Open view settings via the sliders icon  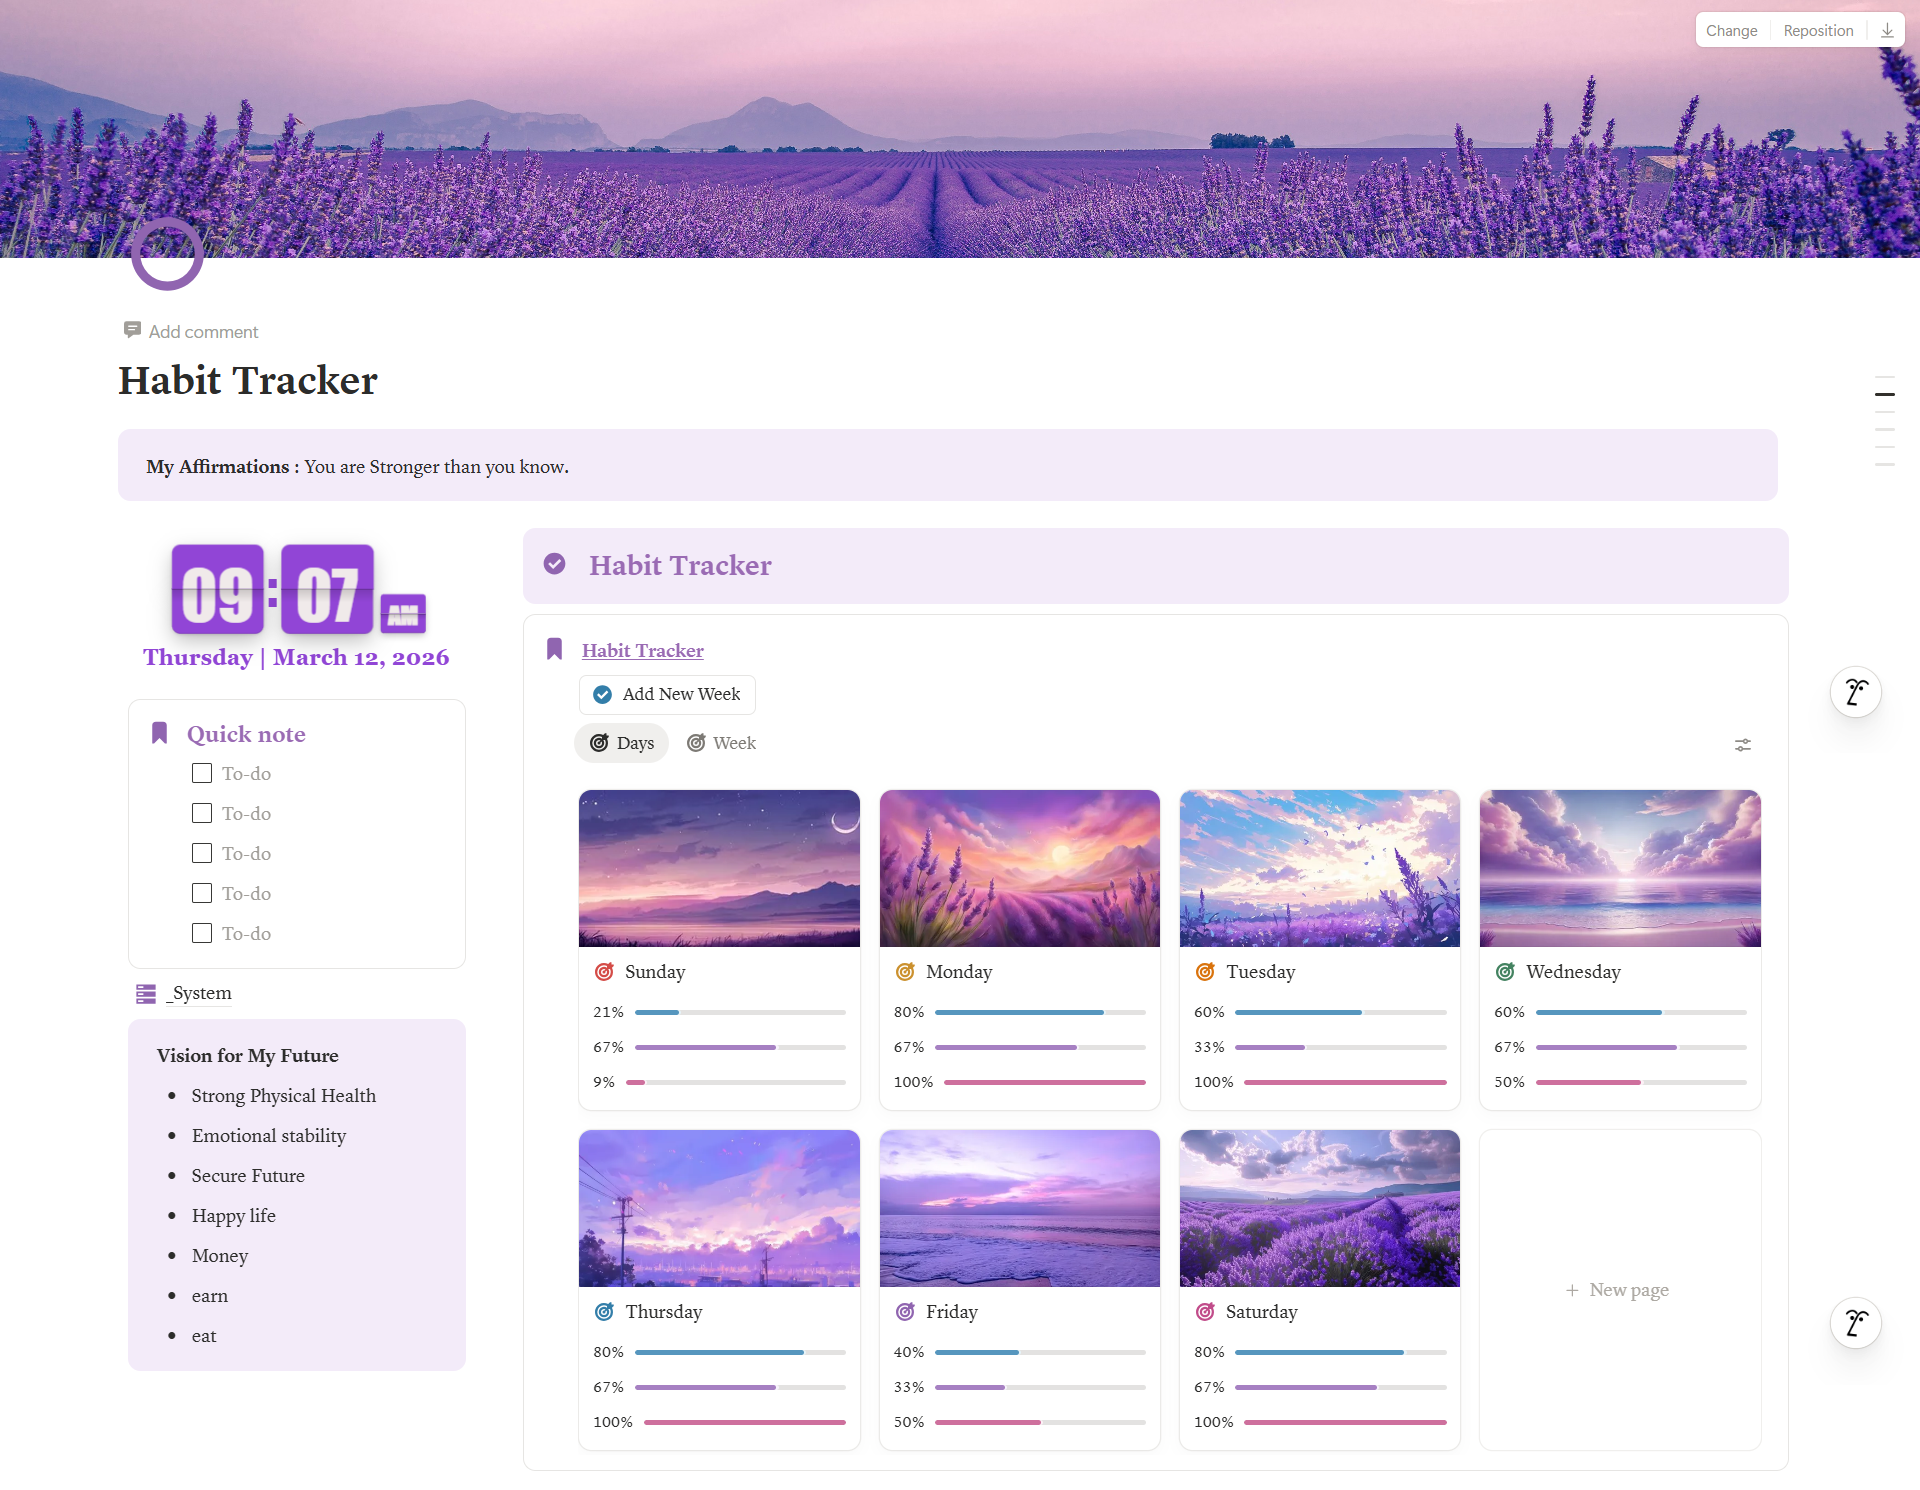[1743, 745]
